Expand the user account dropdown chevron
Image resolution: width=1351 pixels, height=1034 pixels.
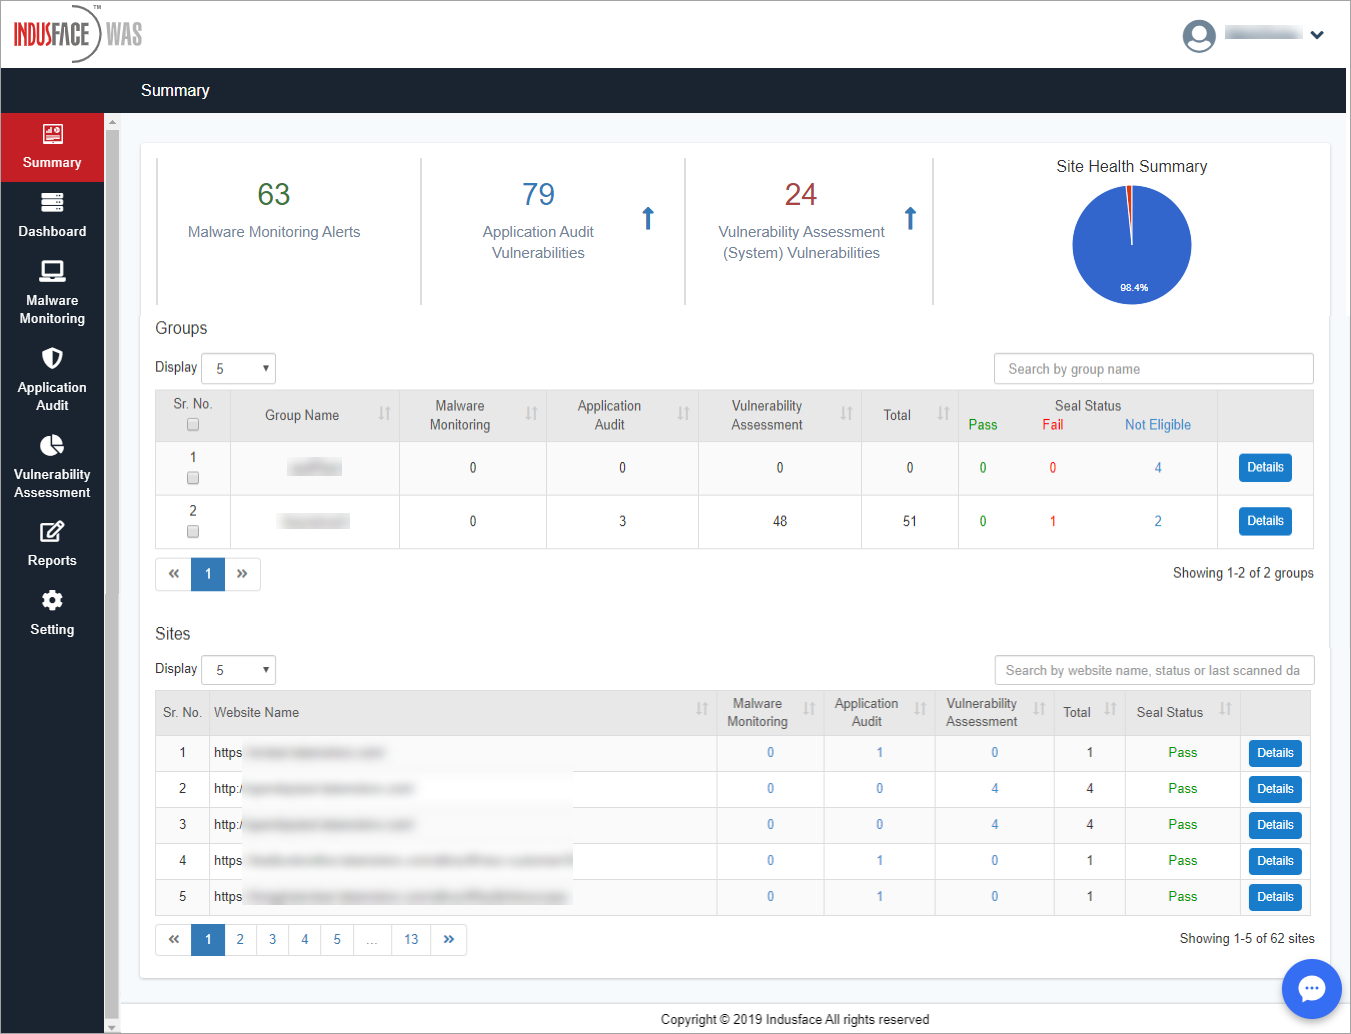pos(1317,35)
